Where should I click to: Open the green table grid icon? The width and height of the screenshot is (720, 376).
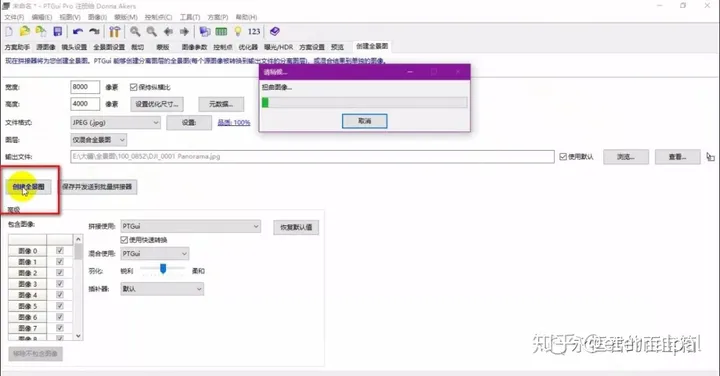tap(221, 31)
